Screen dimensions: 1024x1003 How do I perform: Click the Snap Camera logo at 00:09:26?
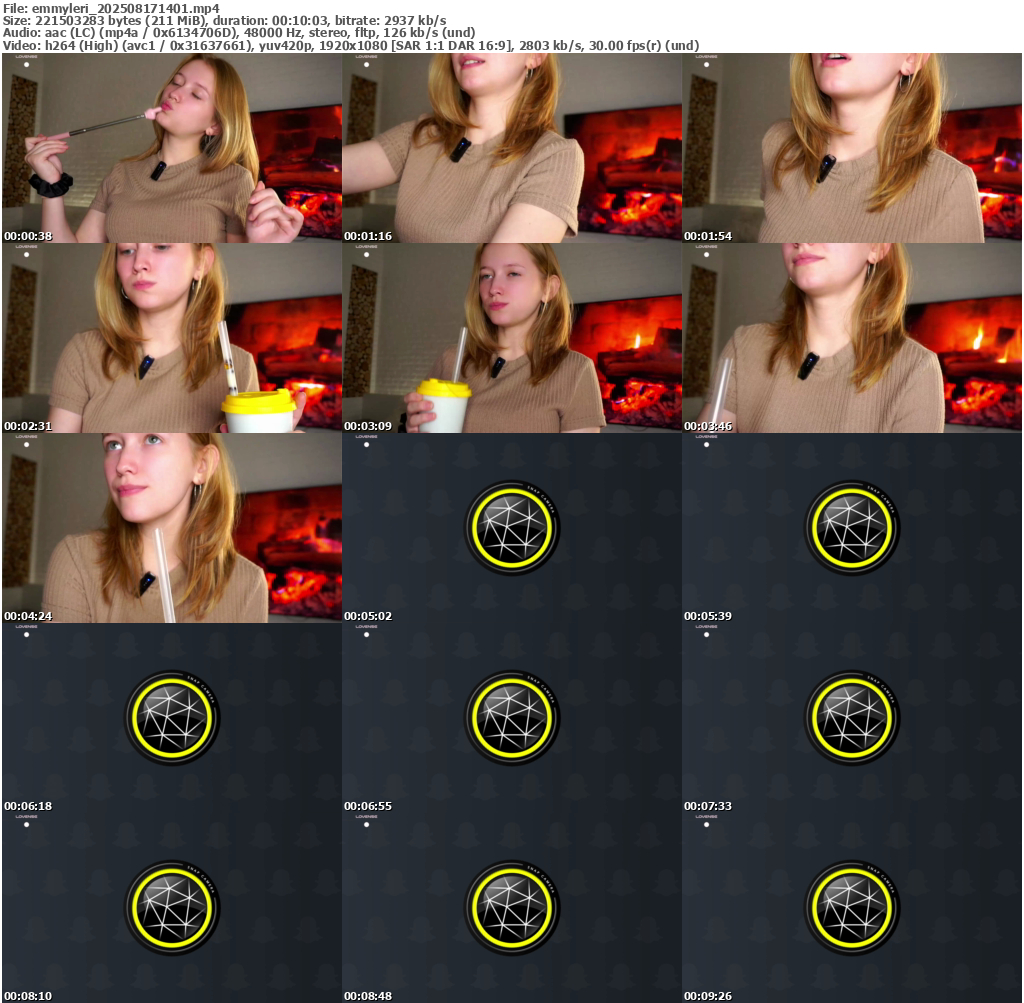click(x=852, y=908)
